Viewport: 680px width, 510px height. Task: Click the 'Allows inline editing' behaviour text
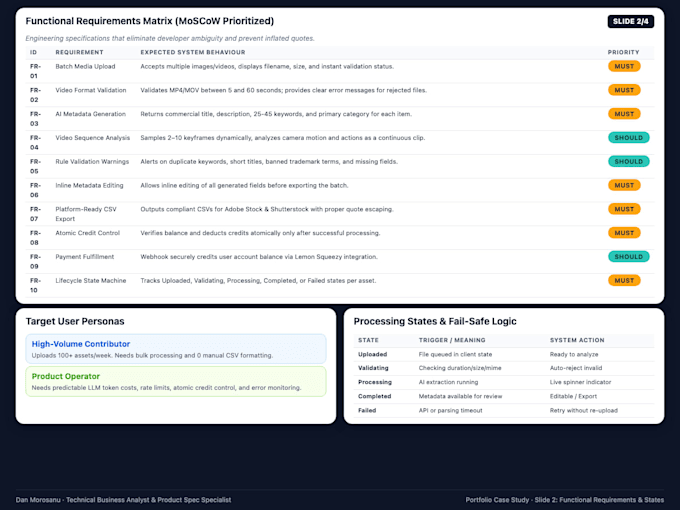click(244, 185)
